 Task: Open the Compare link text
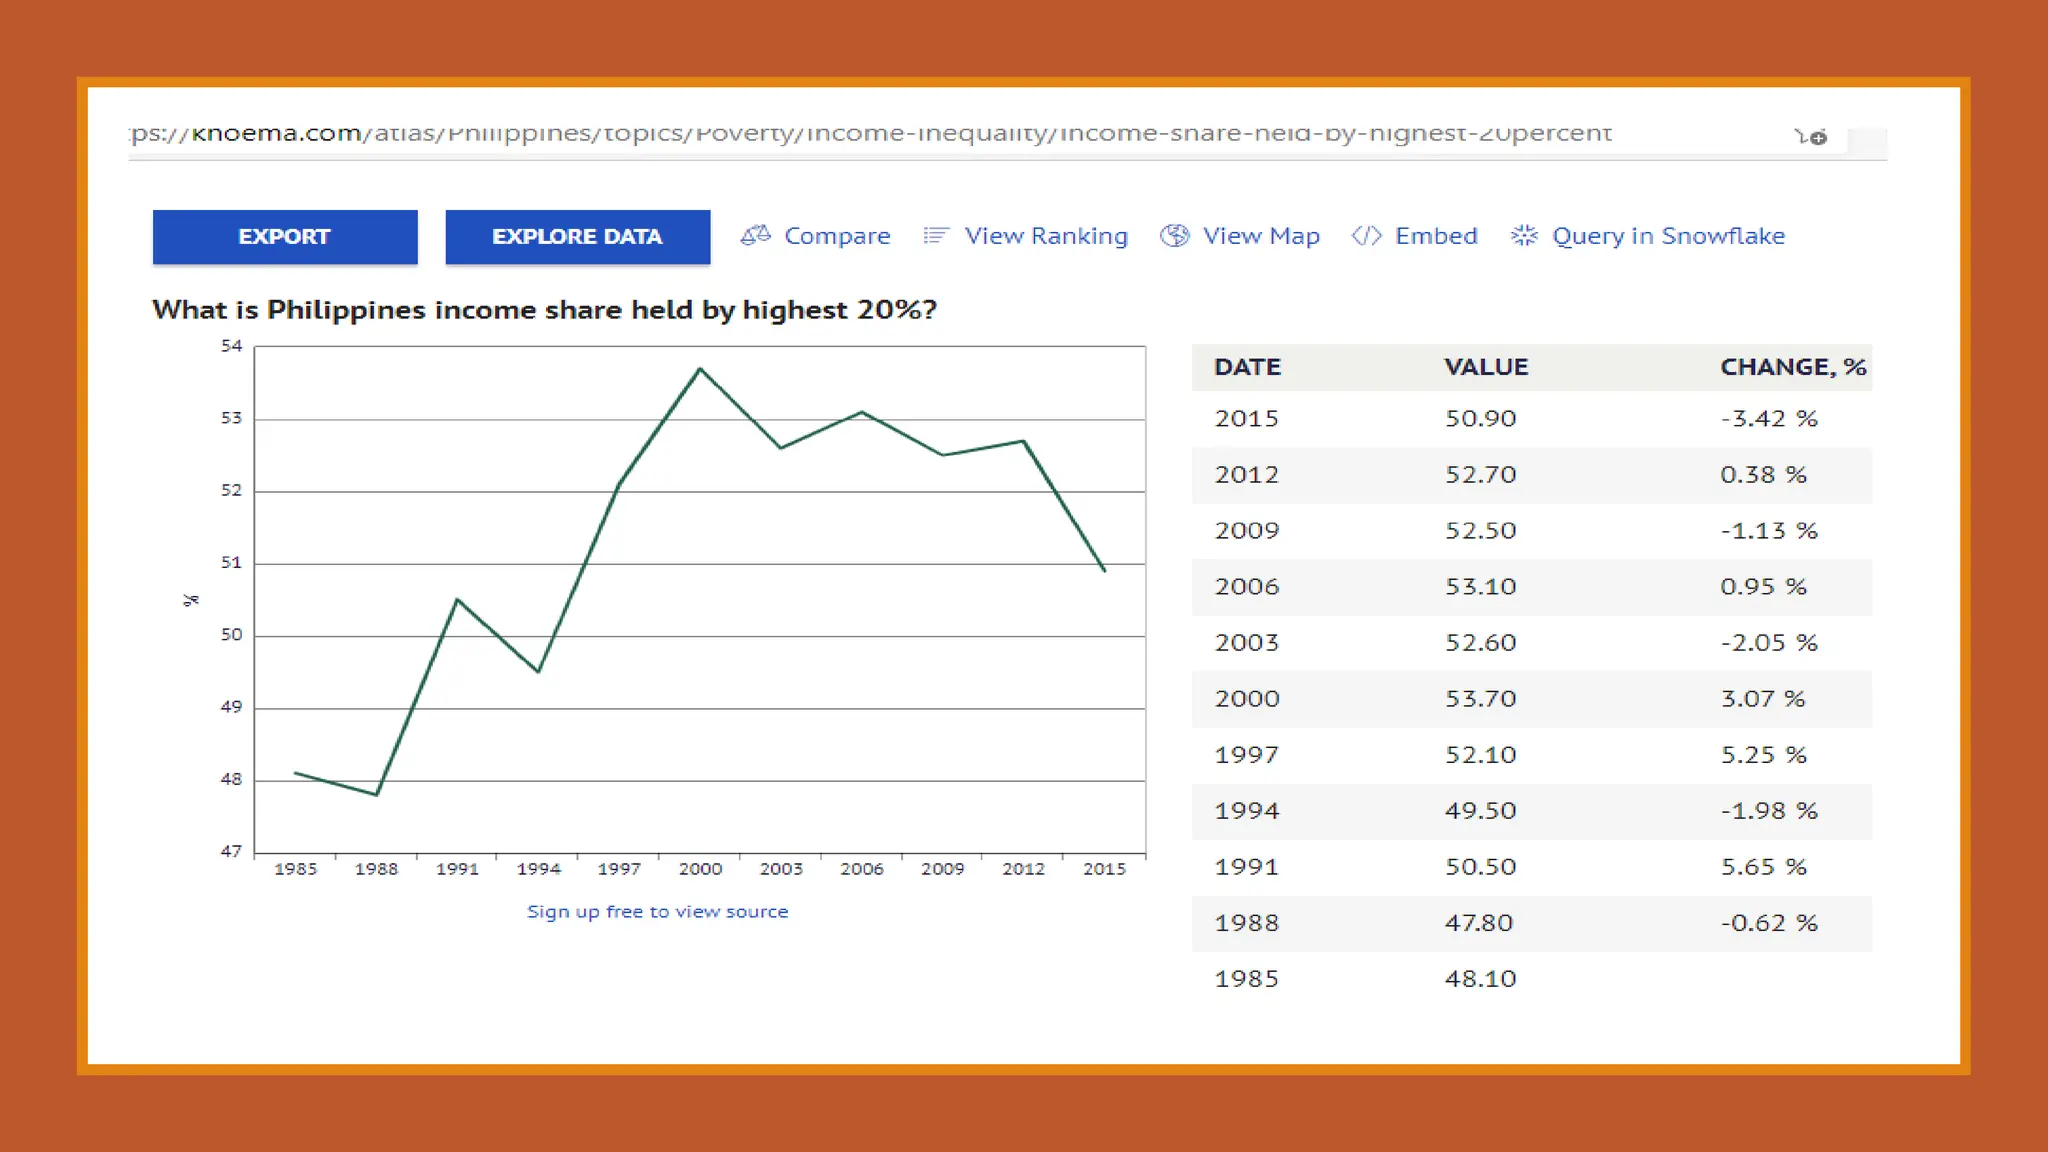(836, 236)
